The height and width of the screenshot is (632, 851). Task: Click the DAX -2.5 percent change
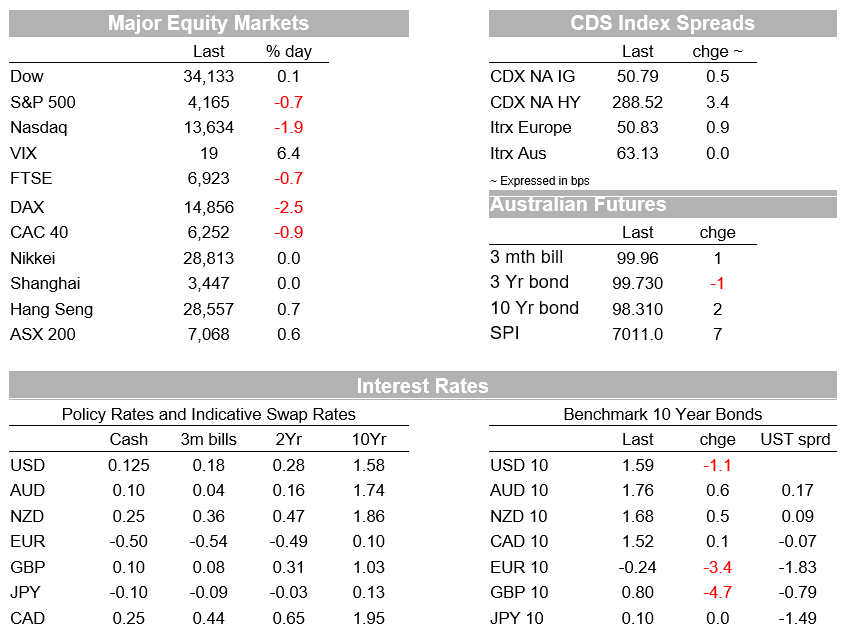point(288,207)
